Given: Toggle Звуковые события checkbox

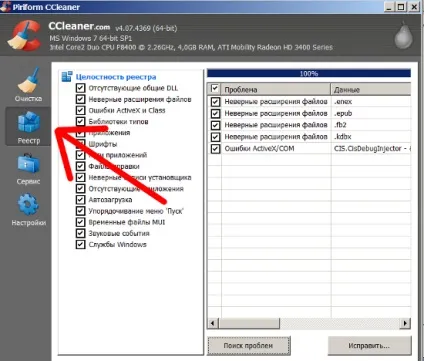Looking at the screenshot, I should 80,233.
